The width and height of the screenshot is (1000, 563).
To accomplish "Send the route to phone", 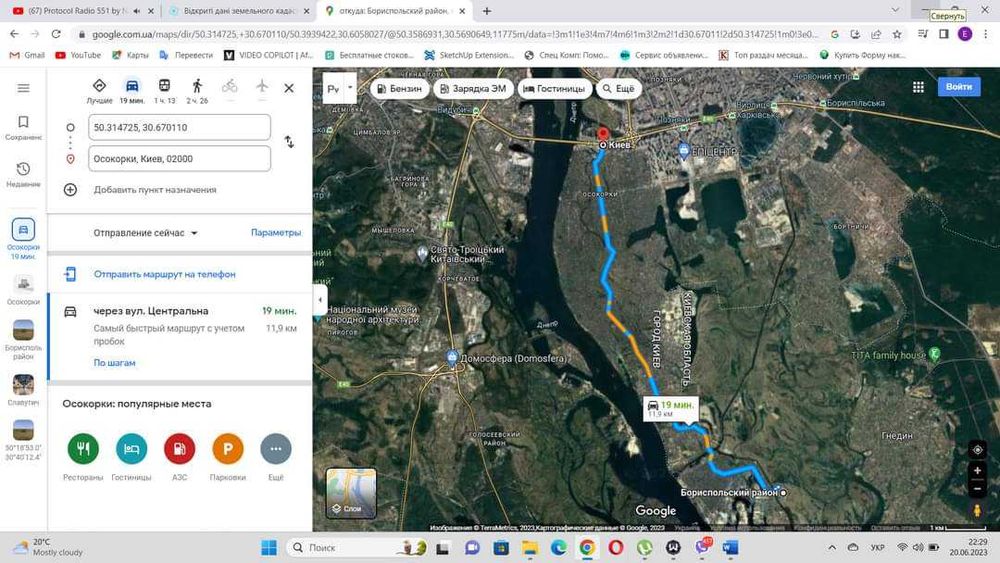I will point(165,274).
